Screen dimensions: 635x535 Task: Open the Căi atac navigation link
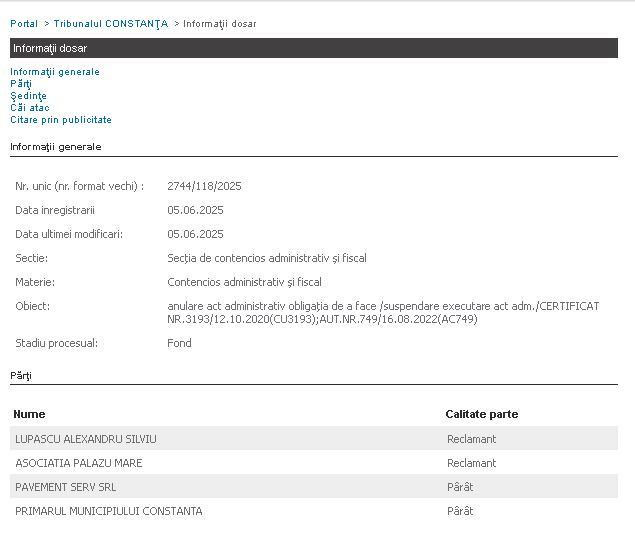tap(30, 108)
